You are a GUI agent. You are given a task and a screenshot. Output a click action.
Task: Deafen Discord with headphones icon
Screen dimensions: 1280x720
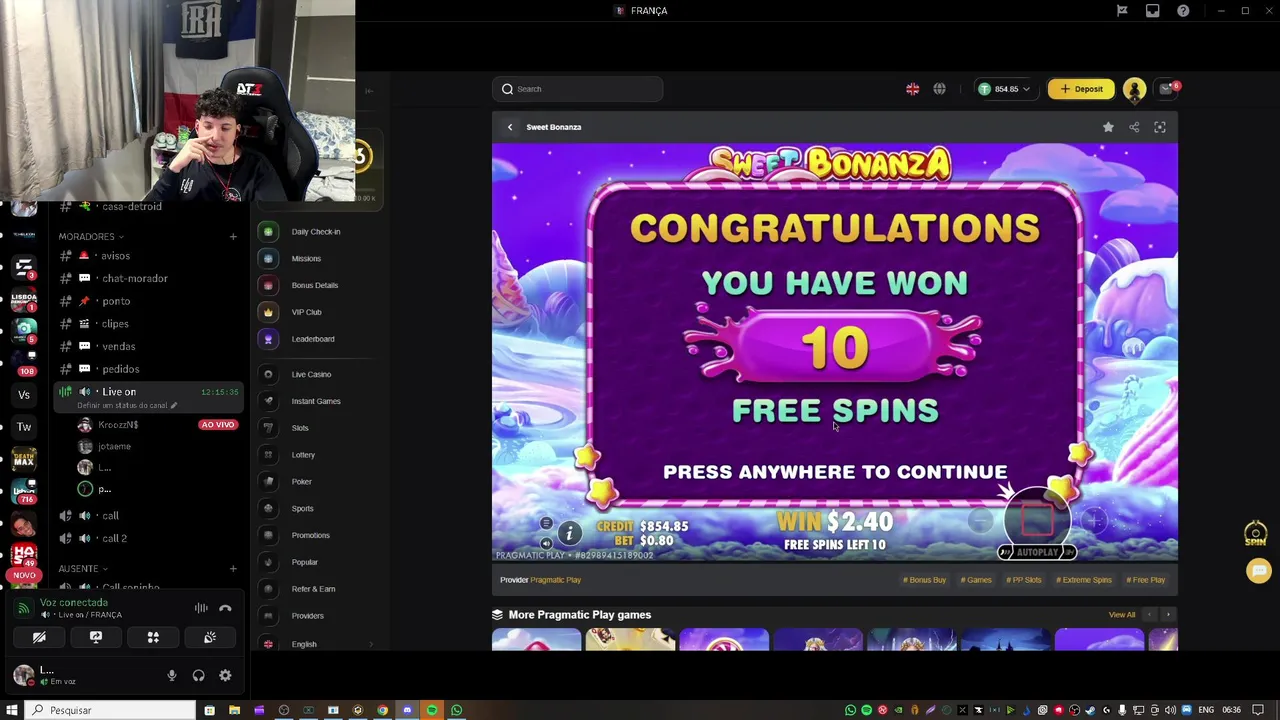click(x=198, y=676)
